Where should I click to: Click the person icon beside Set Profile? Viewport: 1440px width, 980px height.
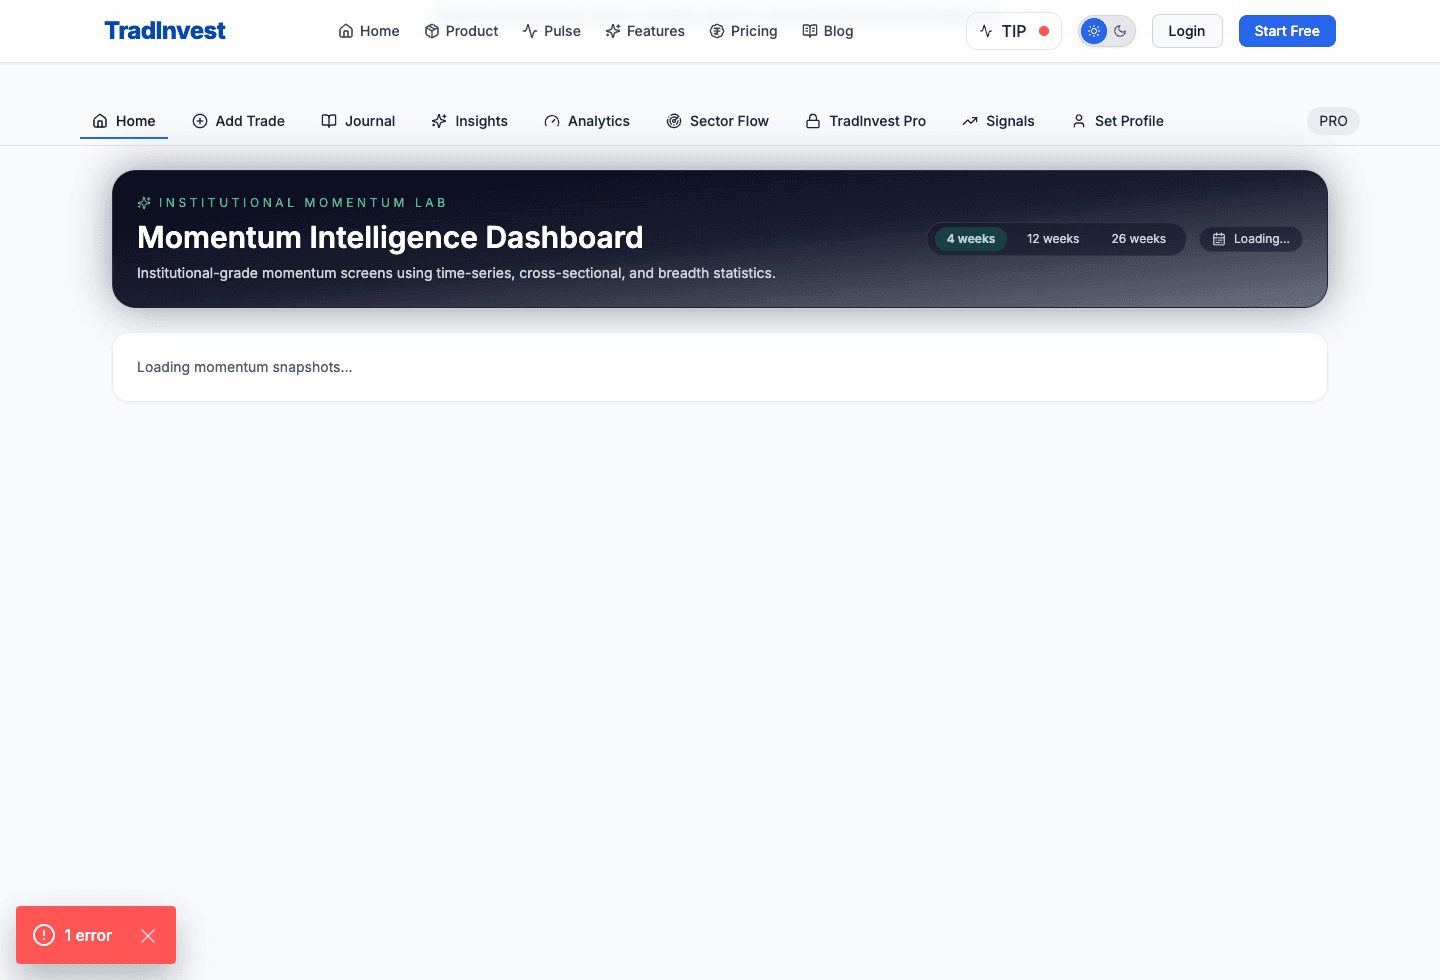click(x=1078, y=120)
